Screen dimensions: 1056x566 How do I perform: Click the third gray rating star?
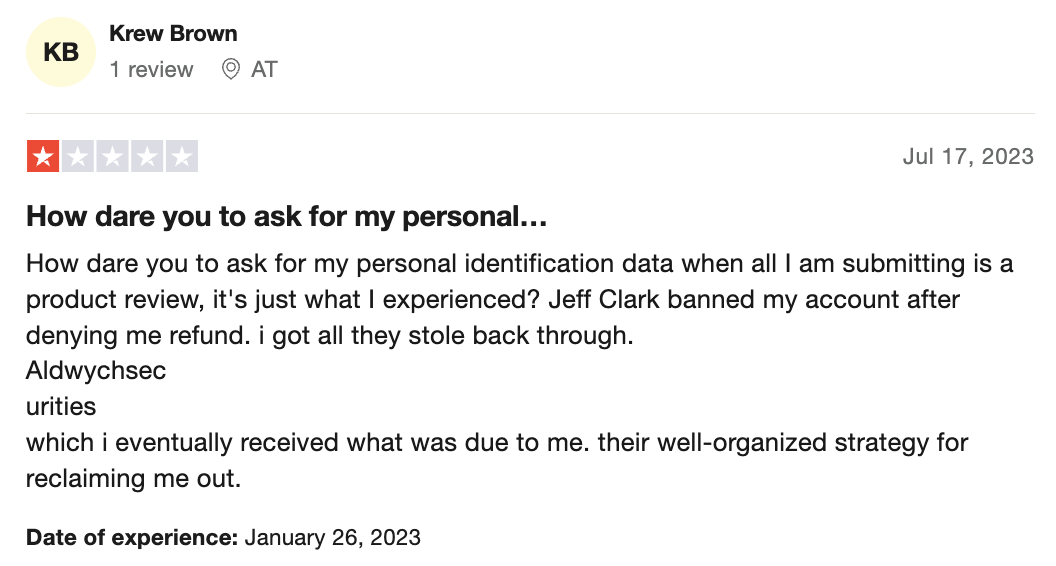[112, 156]
